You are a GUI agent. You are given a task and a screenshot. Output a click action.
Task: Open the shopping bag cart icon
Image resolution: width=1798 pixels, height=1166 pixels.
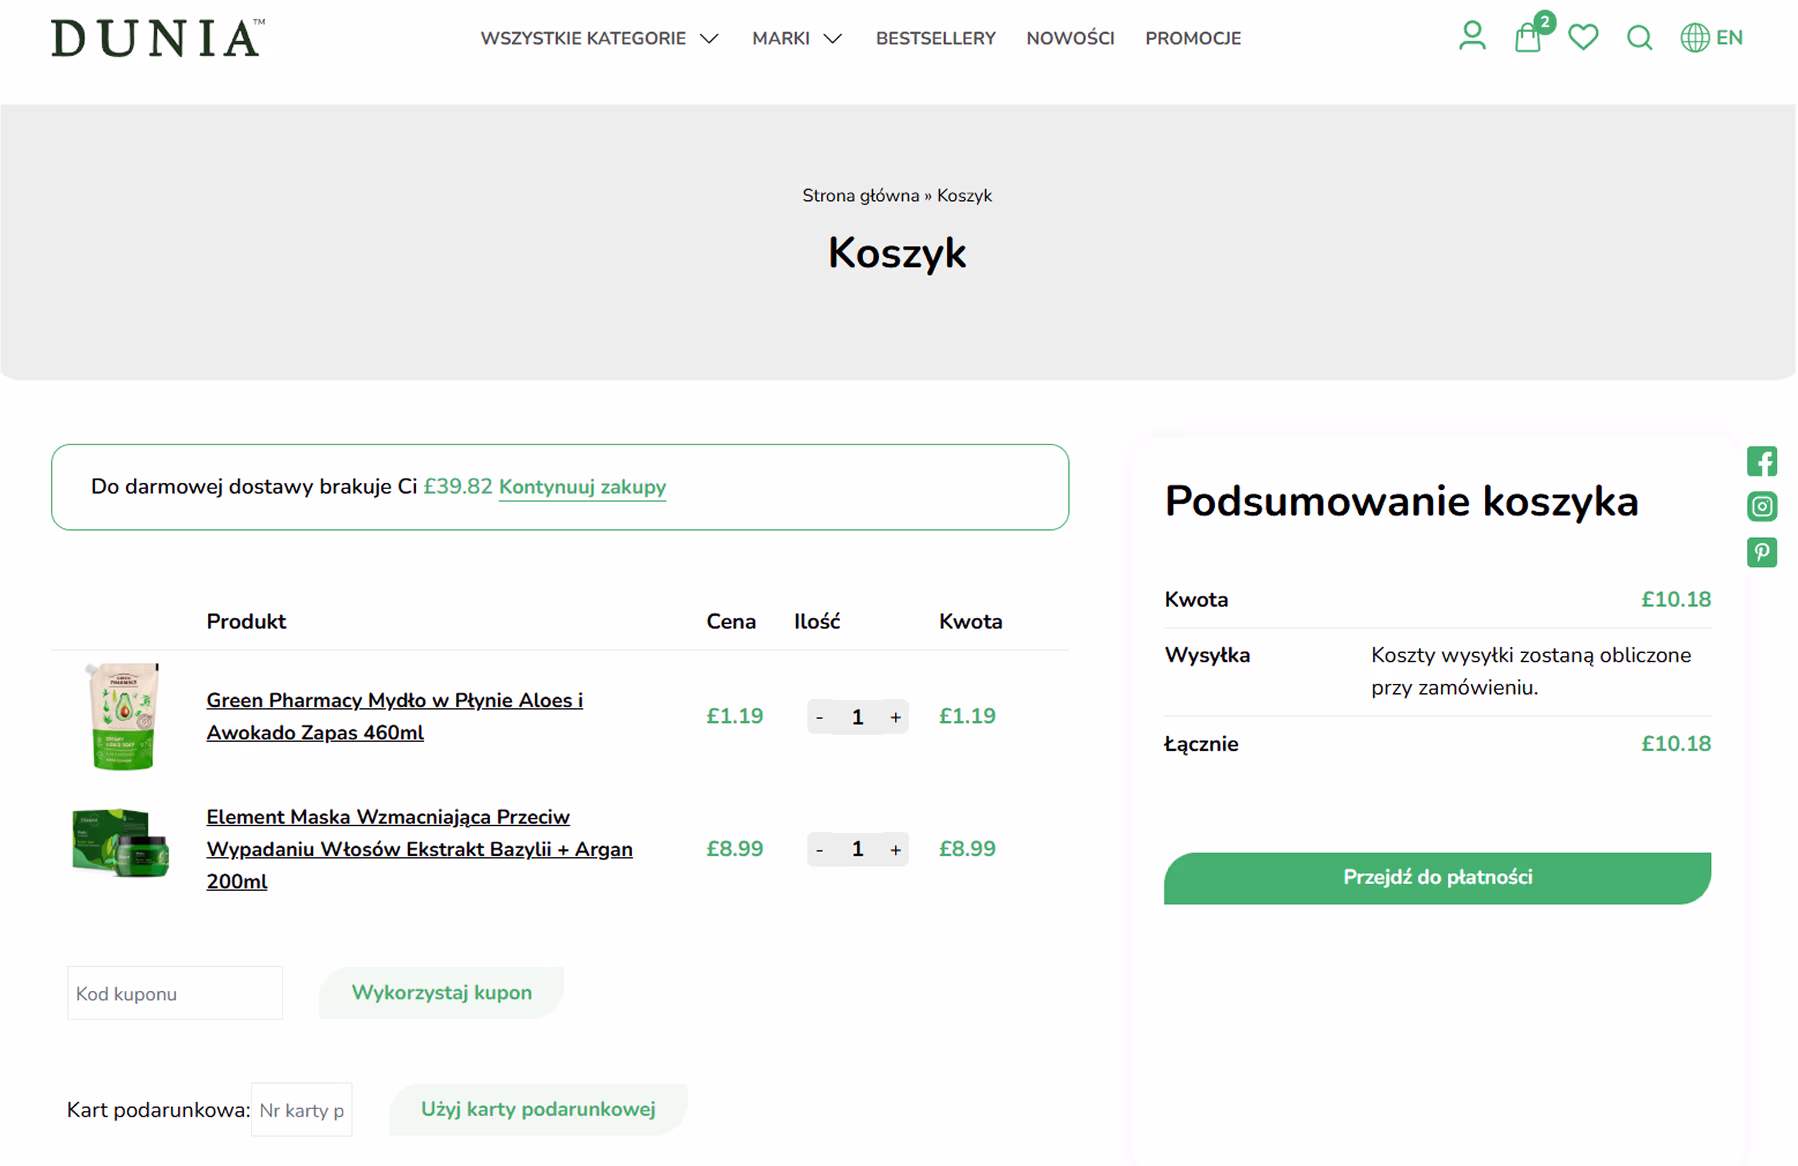[x=1528, y=37]
